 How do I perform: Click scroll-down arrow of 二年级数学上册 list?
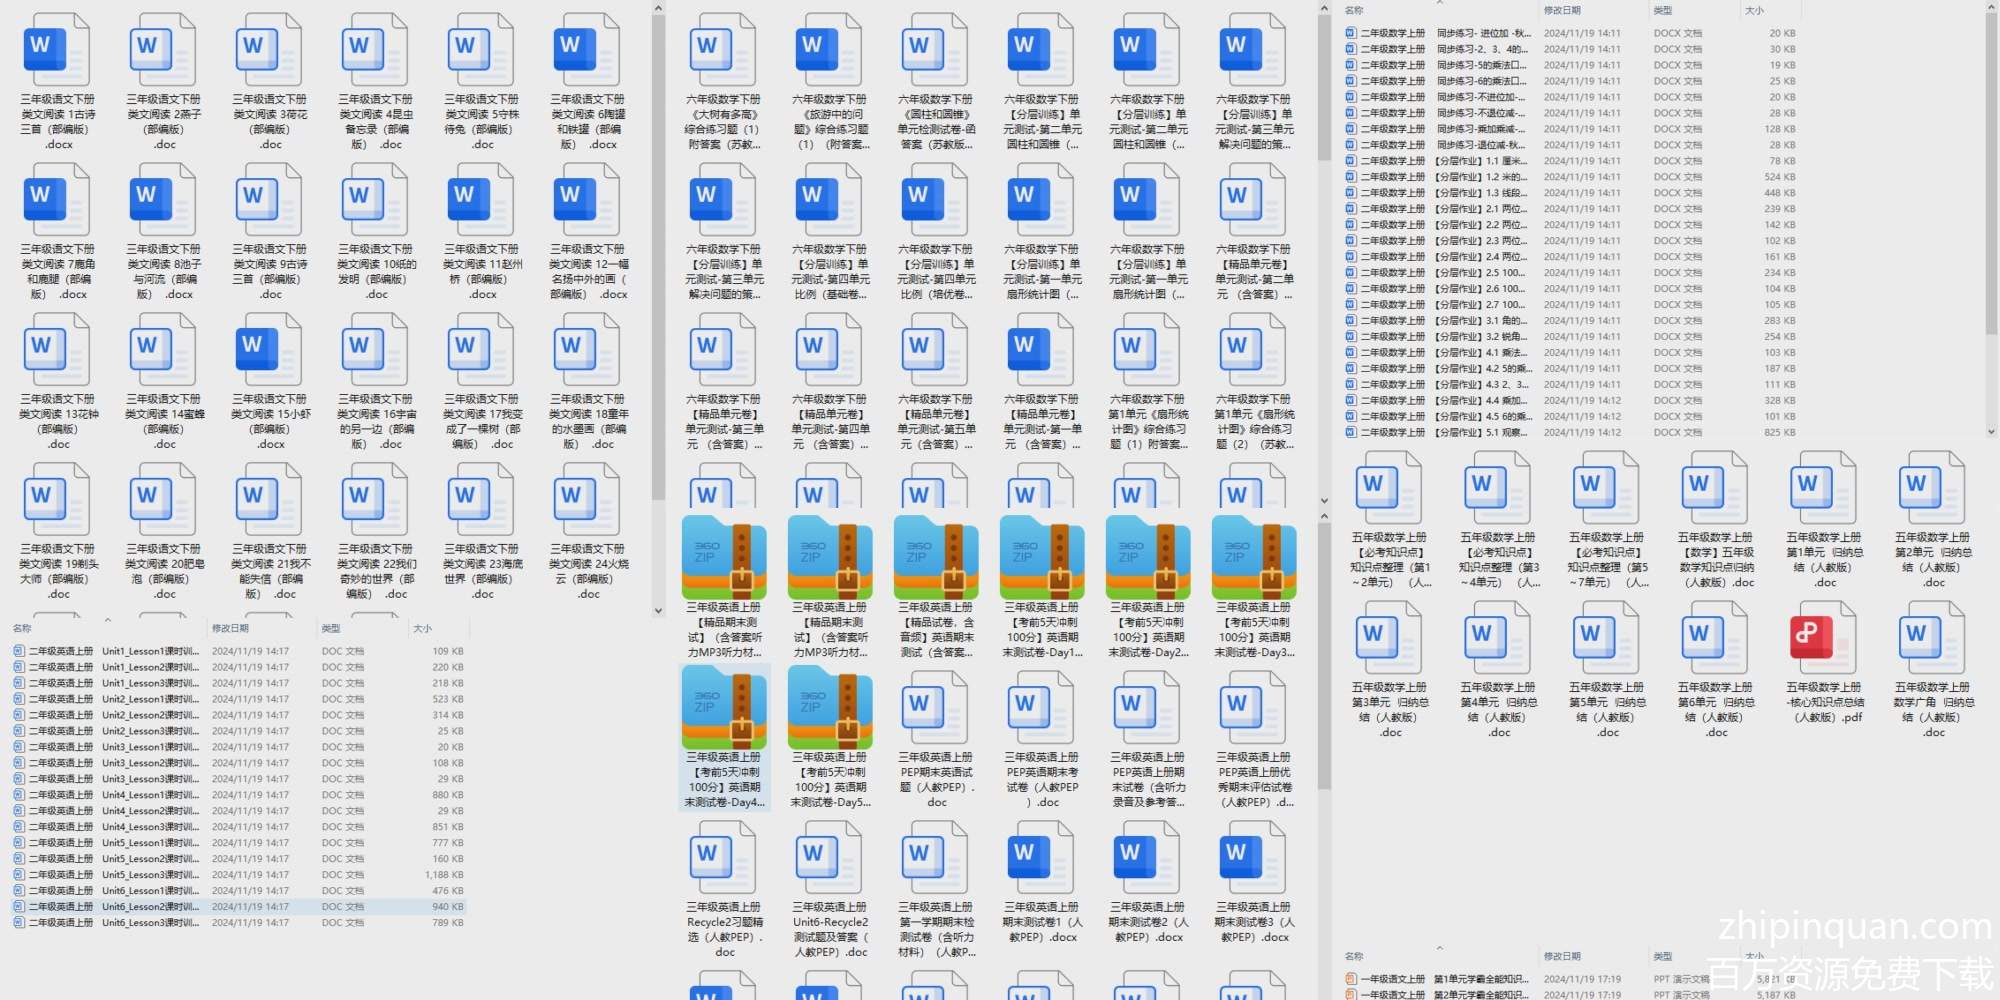coord(1990,432)
